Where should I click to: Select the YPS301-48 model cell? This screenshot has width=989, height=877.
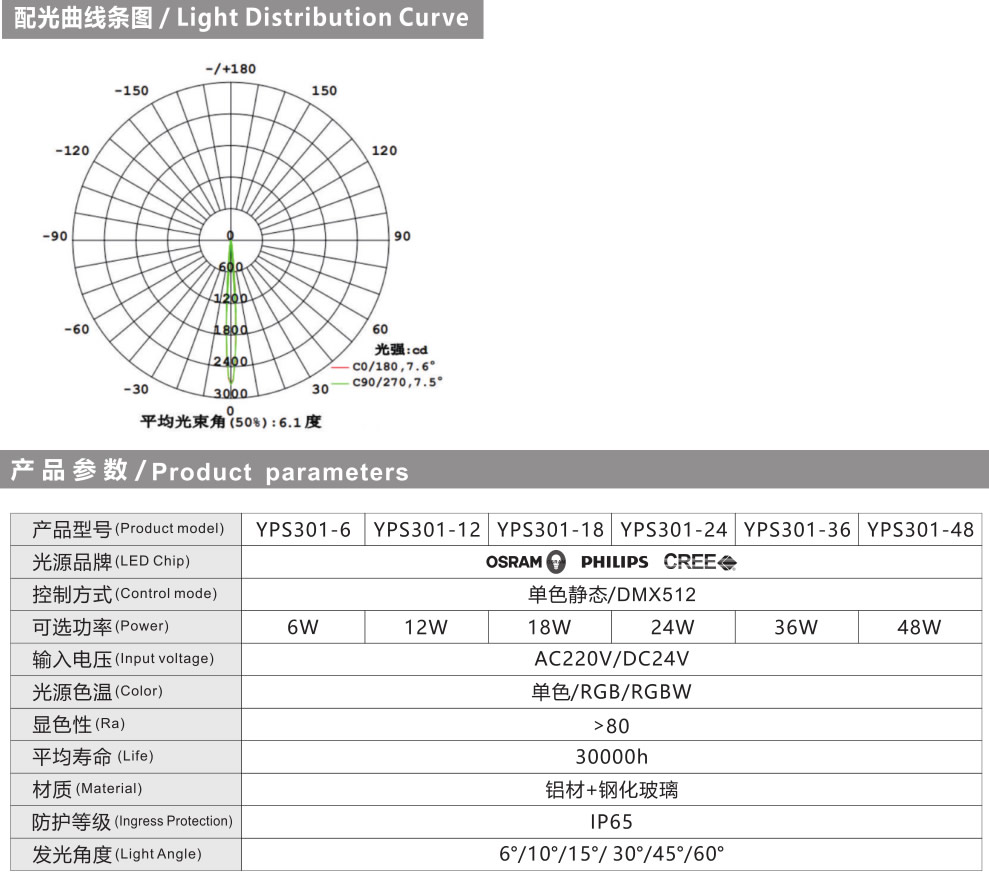pyautogui.click(x=919, y=529)
